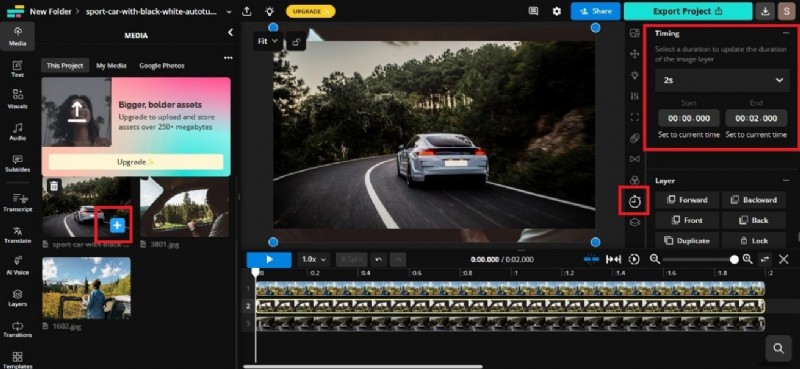800x369 pixels.
Task: Collapse the Media panel with chevron
Action: 230,33
